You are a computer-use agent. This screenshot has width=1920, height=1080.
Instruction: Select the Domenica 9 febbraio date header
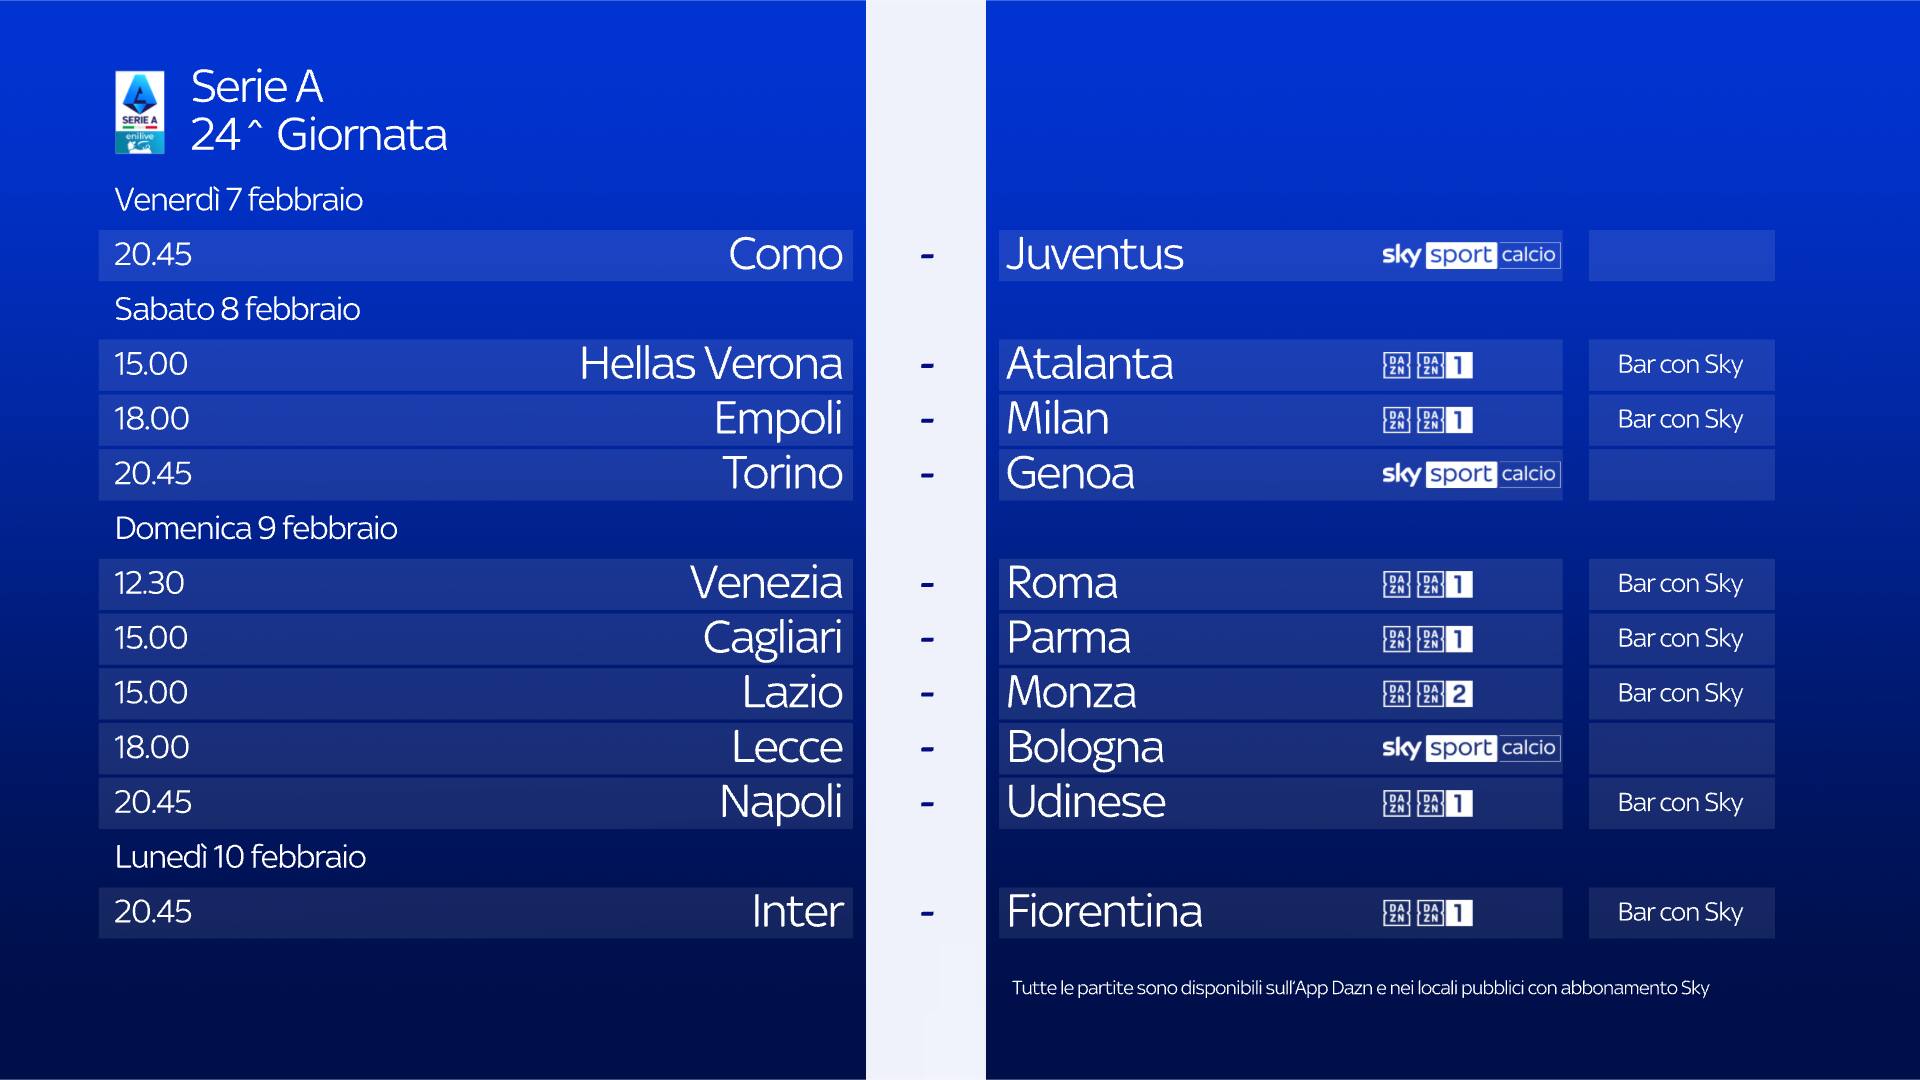(256, 528)
